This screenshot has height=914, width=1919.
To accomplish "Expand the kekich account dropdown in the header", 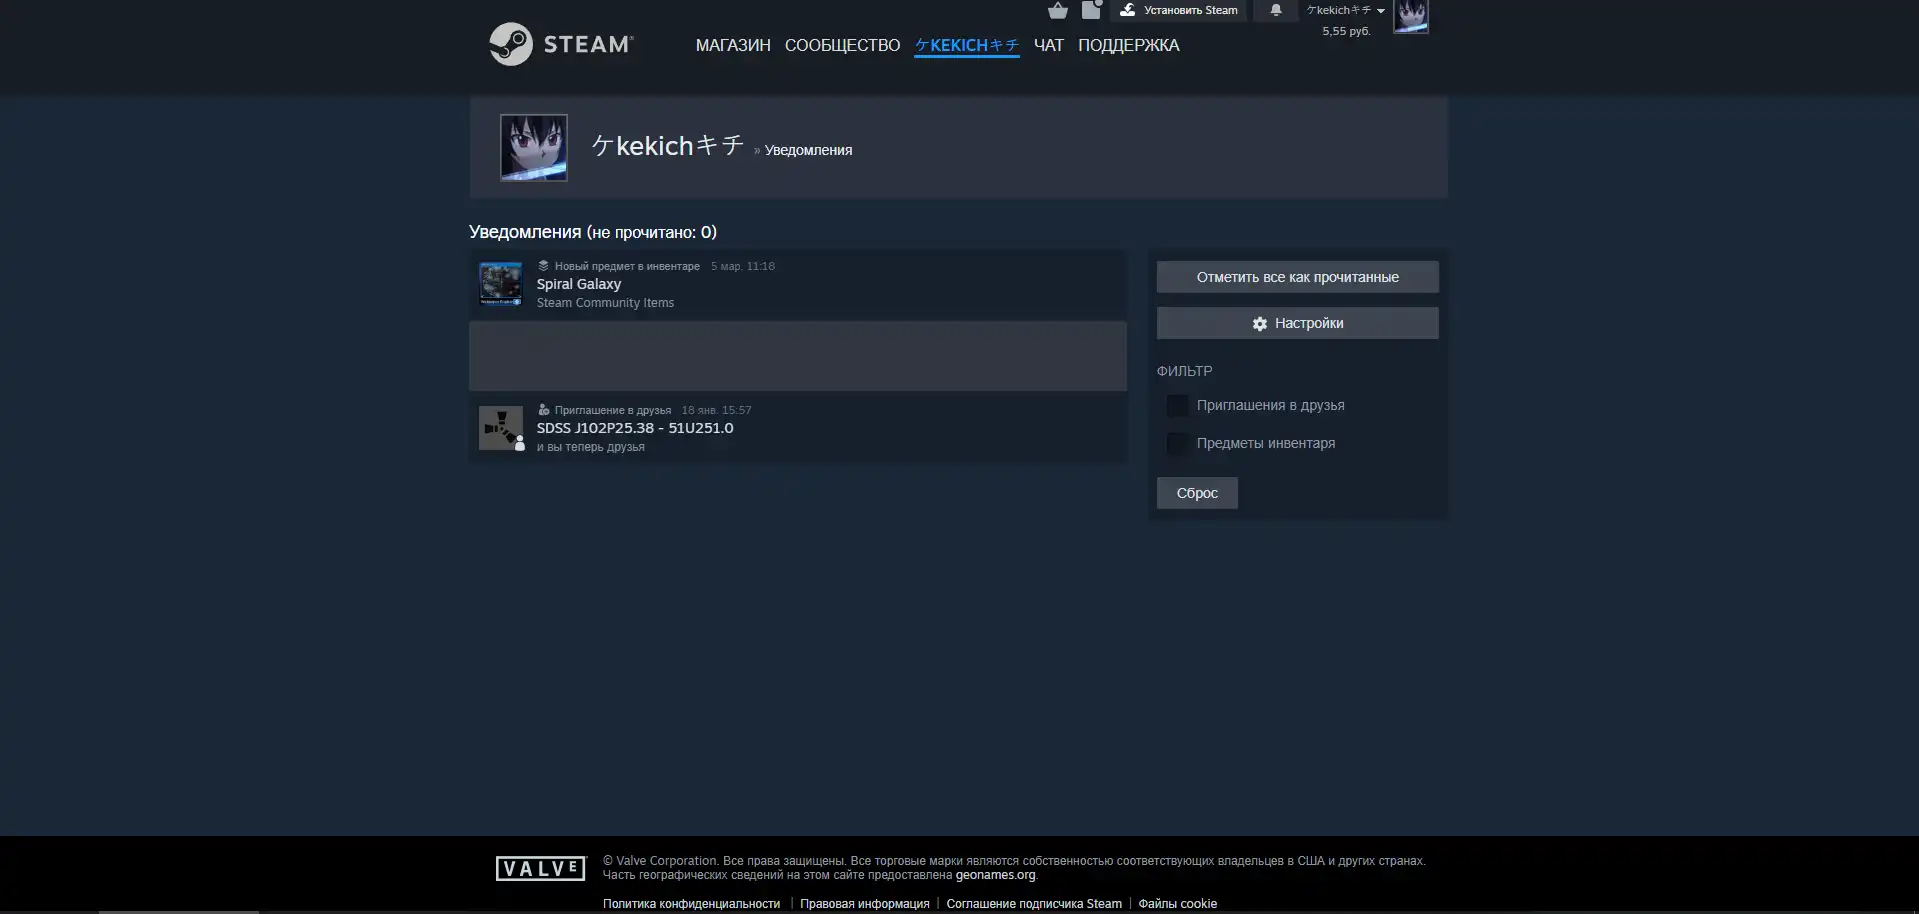I will tap(1345, 10).
